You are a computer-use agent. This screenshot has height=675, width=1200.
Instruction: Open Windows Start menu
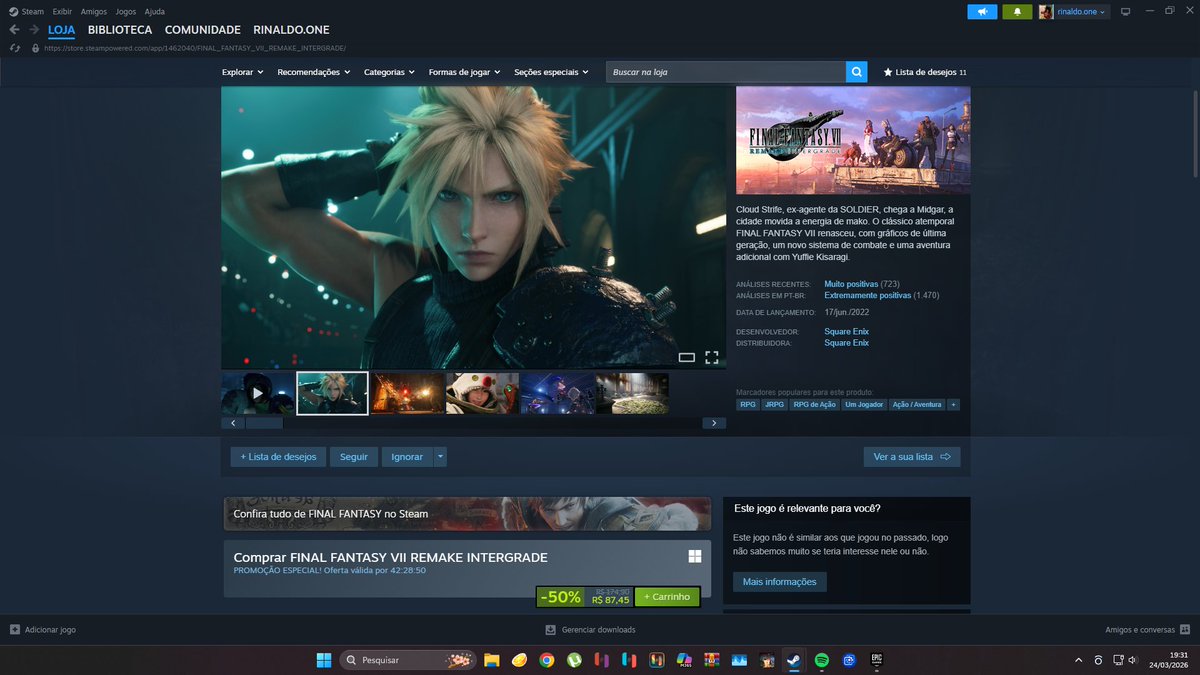click(x=324, y=660)
